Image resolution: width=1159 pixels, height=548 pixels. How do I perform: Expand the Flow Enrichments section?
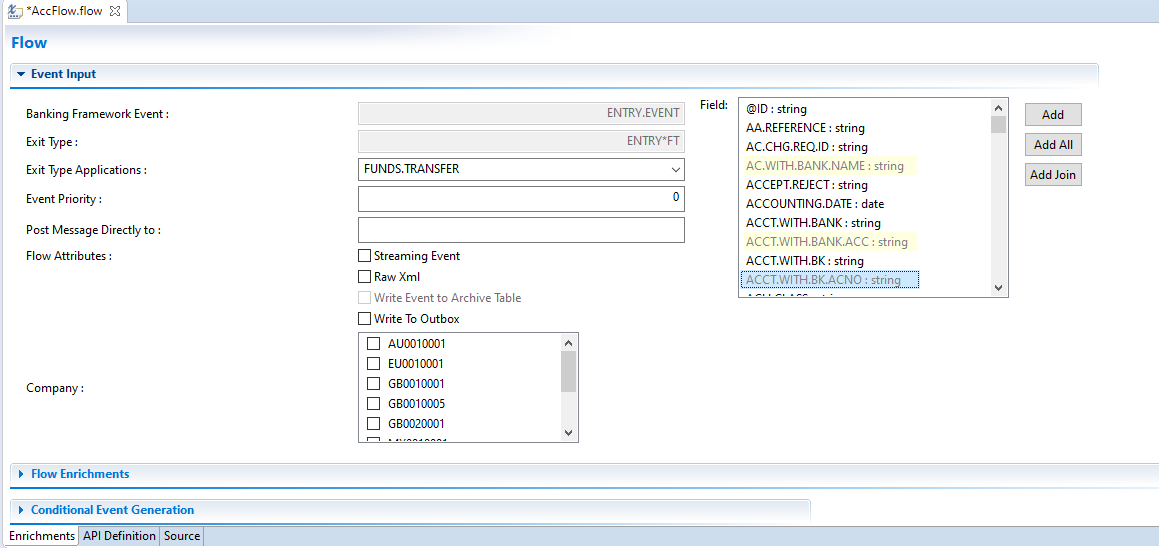[x=21, y=474]
